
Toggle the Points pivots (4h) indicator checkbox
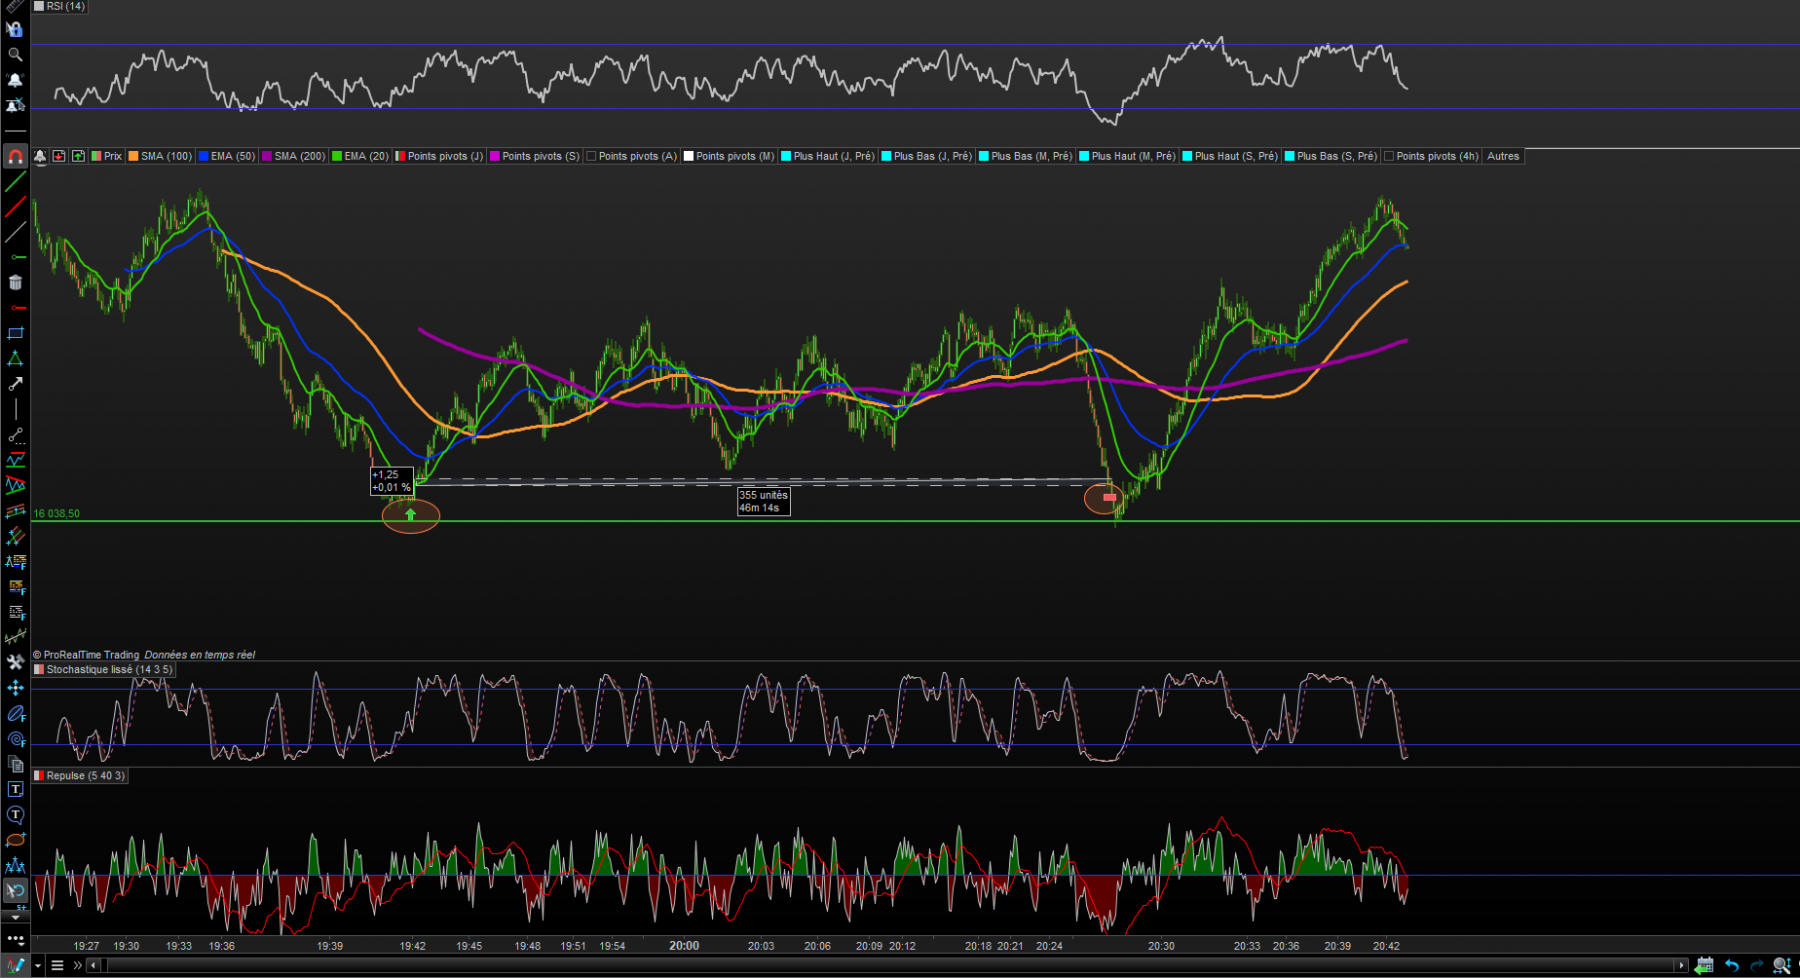(x=1389, y=156)
